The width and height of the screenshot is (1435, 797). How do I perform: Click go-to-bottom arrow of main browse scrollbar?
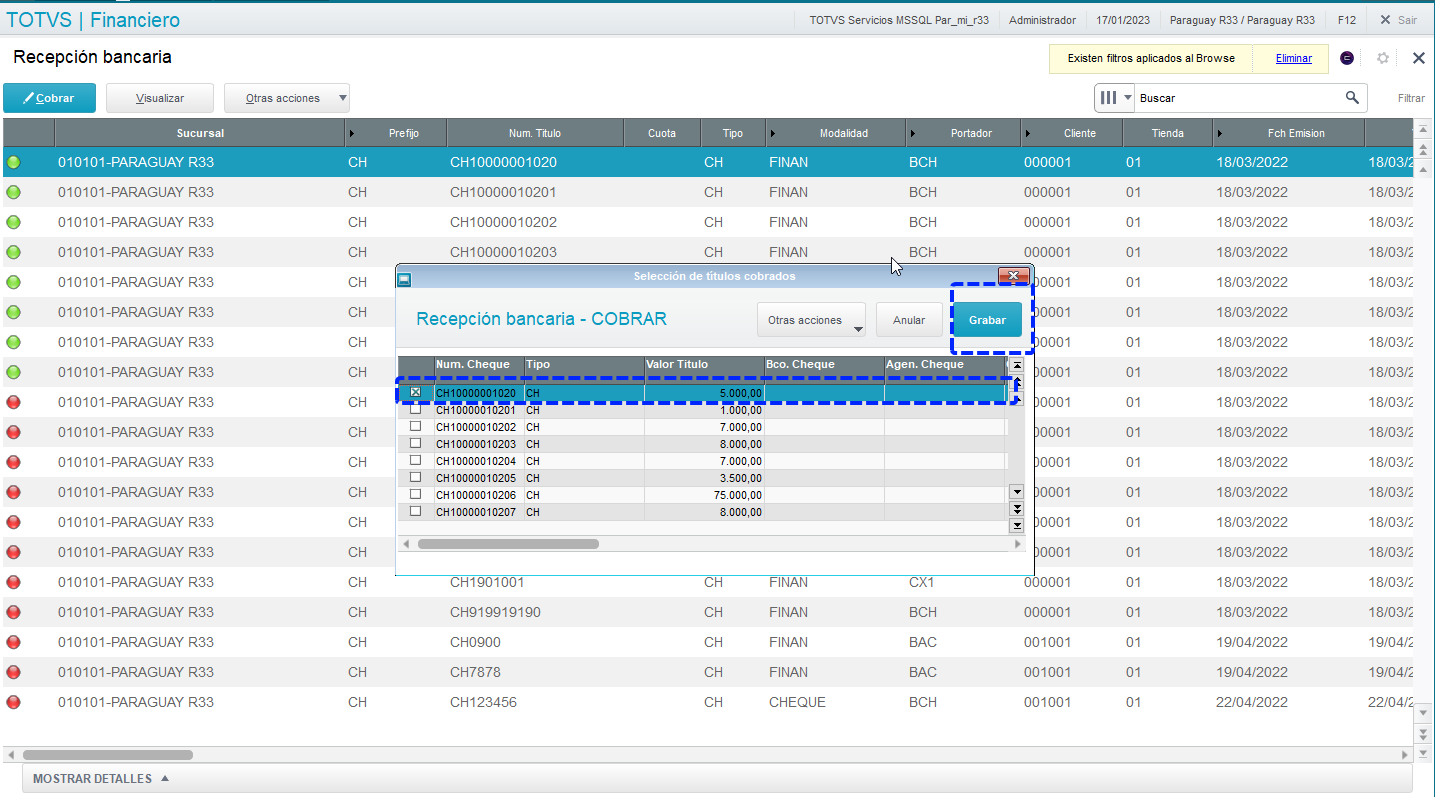[1424, 752]
